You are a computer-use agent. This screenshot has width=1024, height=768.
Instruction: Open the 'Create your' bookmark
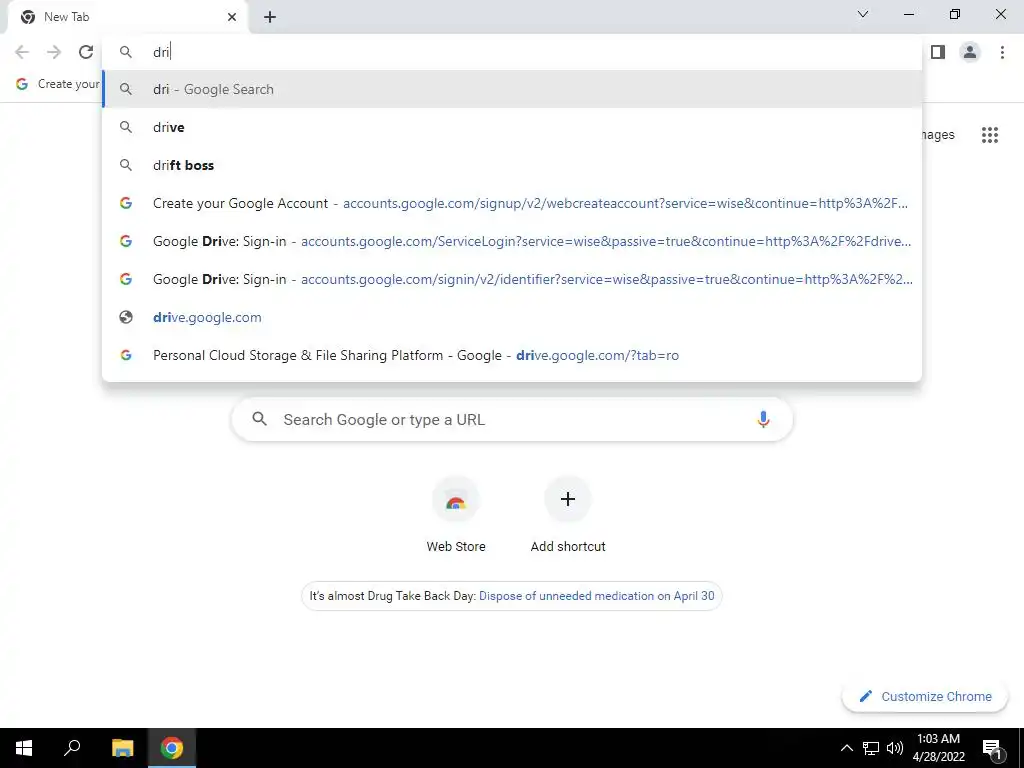coord(57,84)
